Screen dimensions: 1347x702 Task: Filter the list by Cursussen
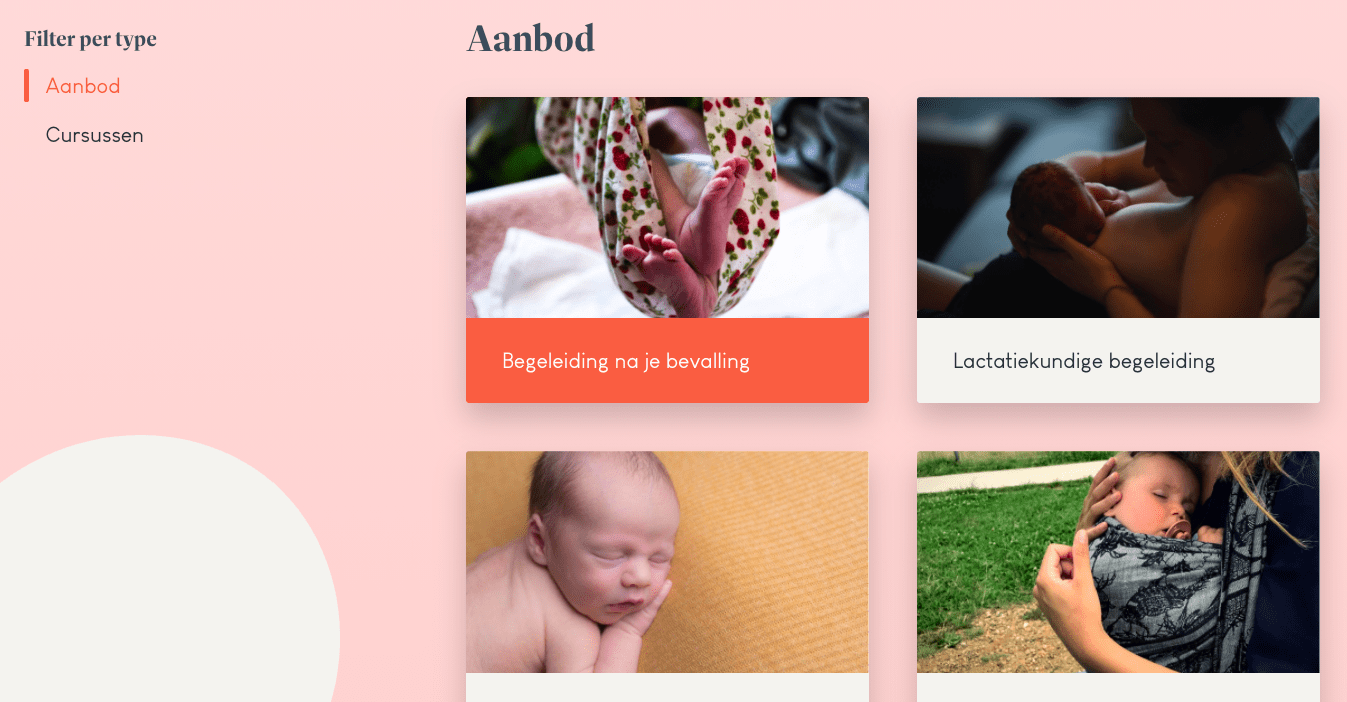click(x=94, y=135)
